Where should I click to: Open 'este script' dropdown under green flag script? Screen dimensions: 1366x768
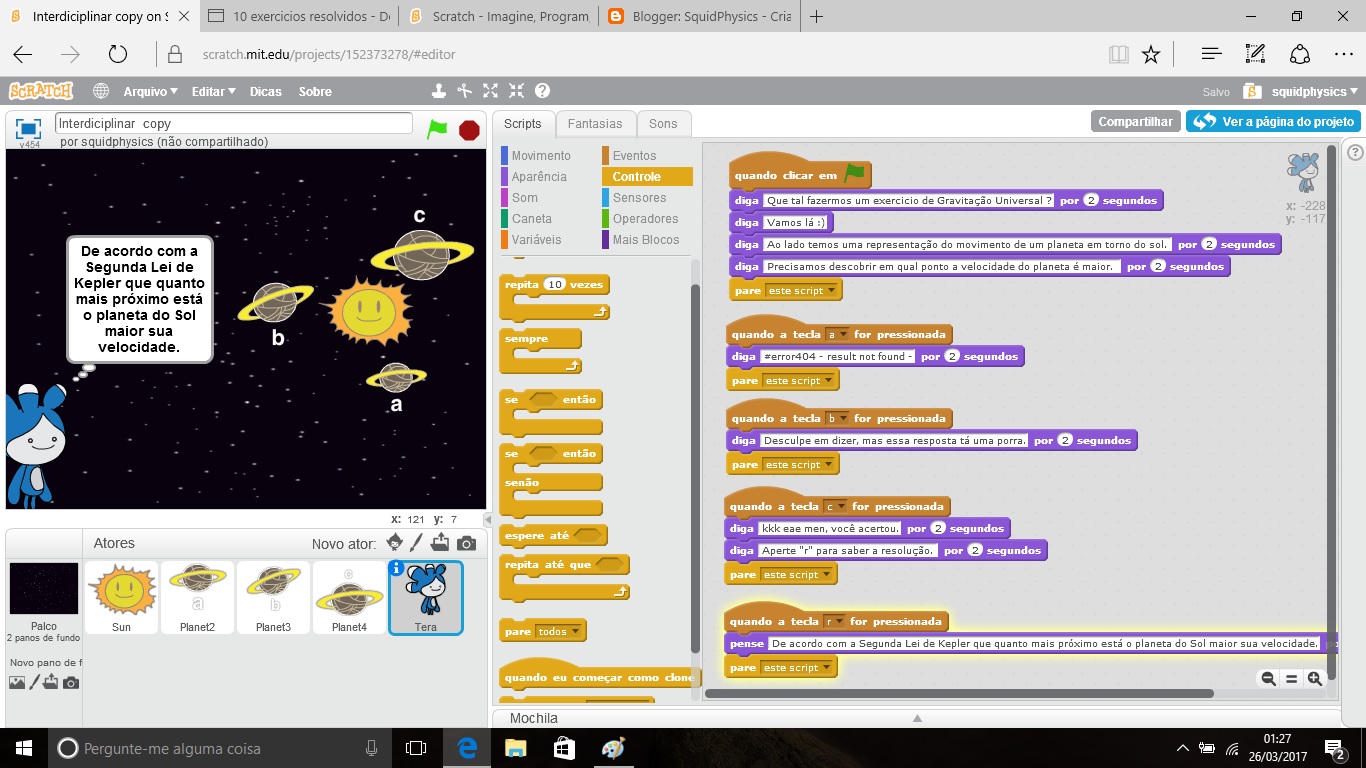(x=801, y=291)
